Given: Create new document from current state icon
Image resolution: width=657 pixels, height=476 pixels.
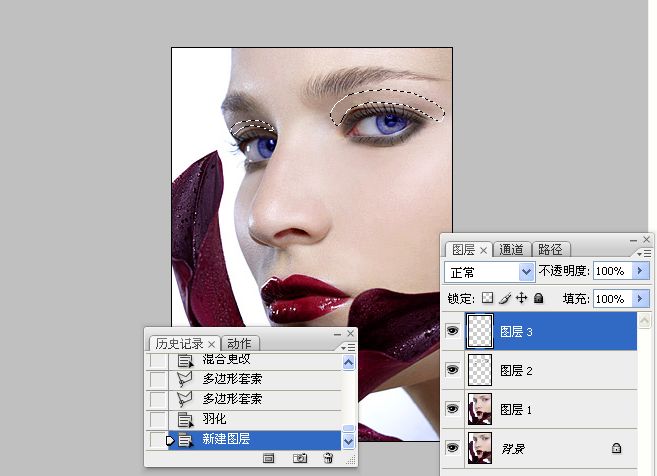Looking at the screenshot, I should click(269, 458).
